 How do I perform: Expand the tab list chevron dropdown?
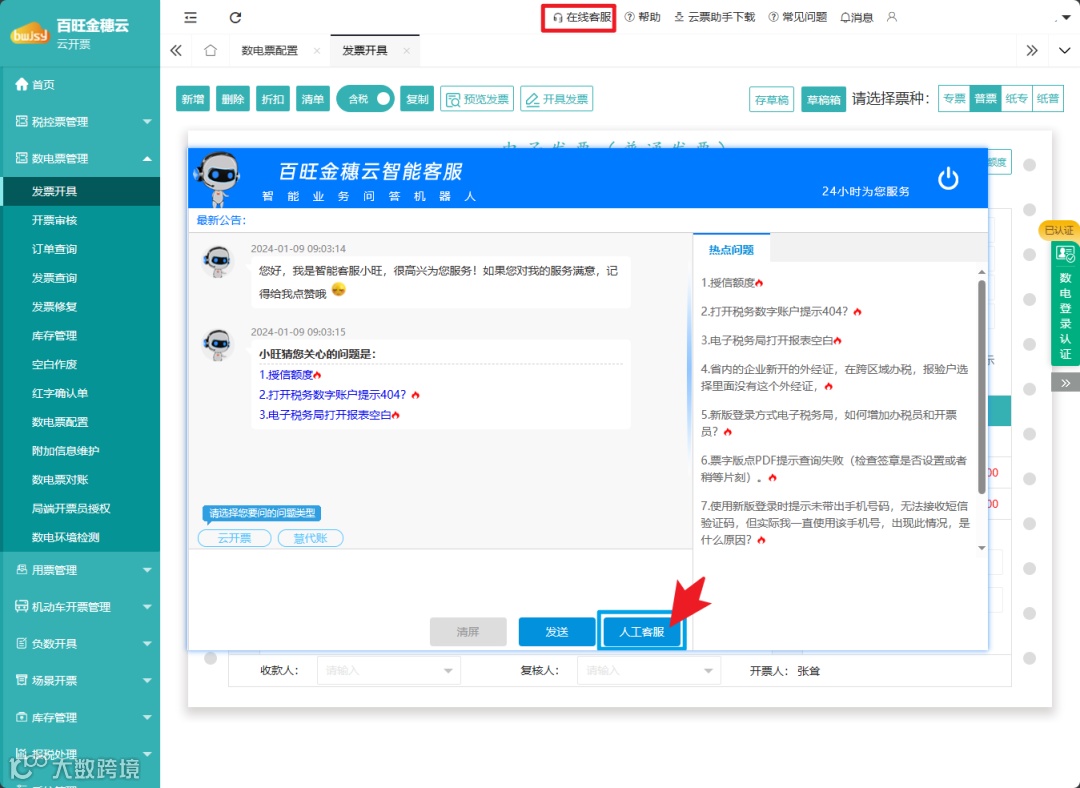coord(1064,50)
